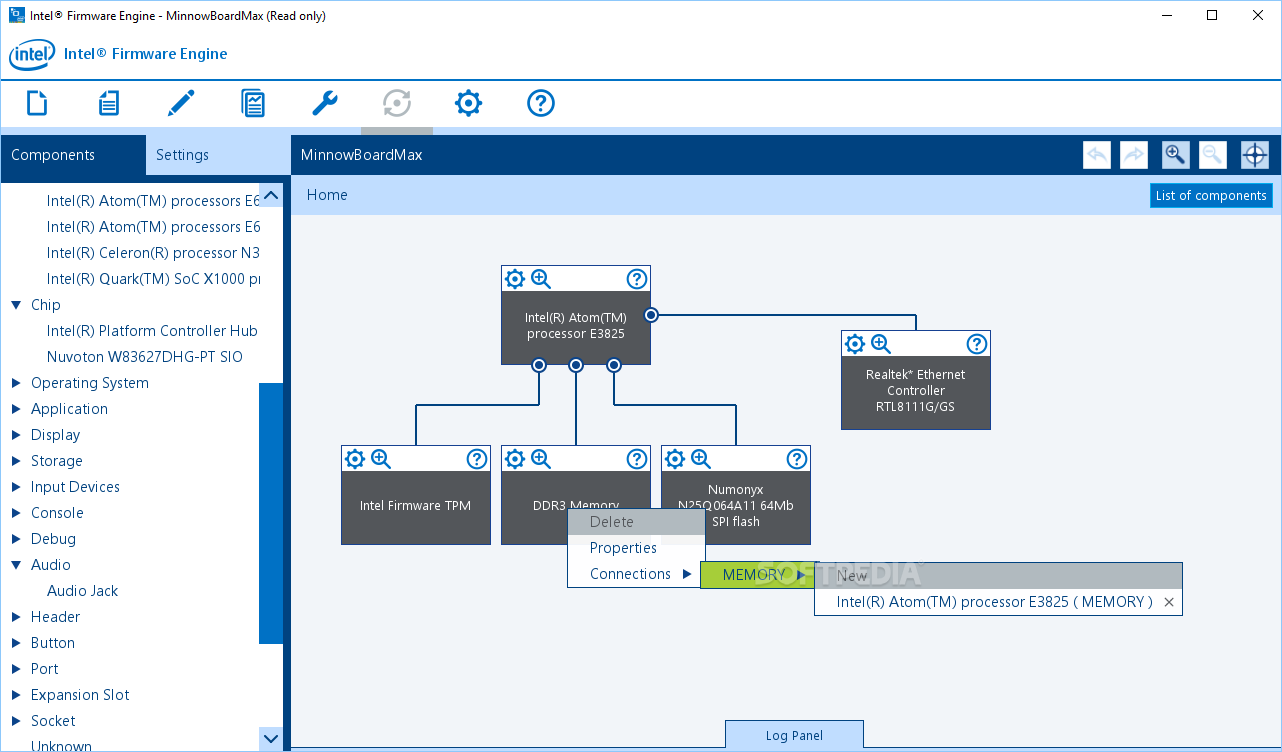Viewport: 1282px width, 752px height.
Task: Show help for the Numonyx SPI flash block
Action: tap(797, 459)
